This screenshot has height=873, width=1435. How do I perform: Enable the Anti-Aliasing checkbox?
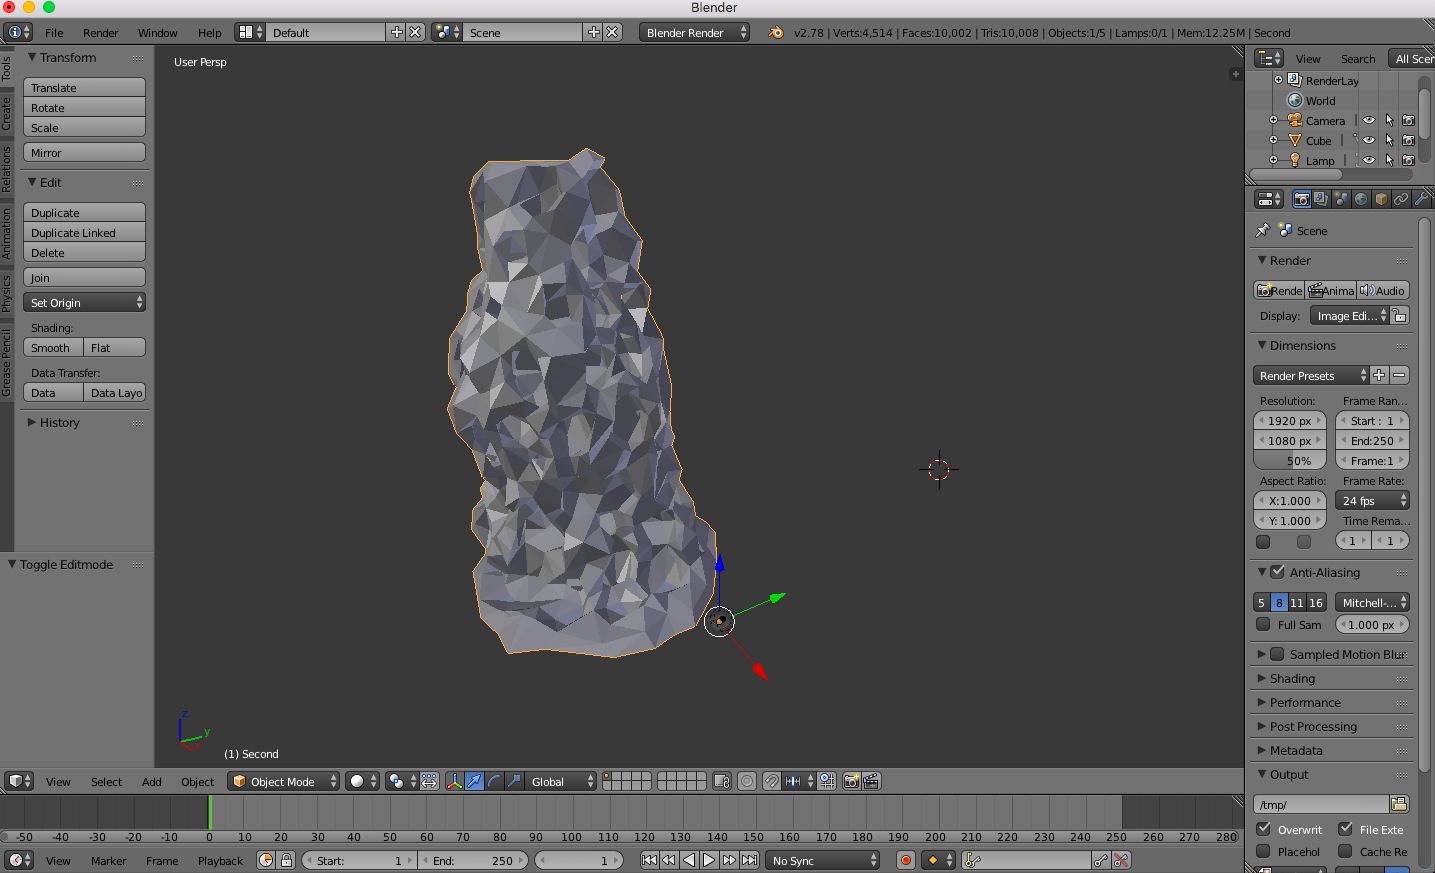(x=1277, y=572)
